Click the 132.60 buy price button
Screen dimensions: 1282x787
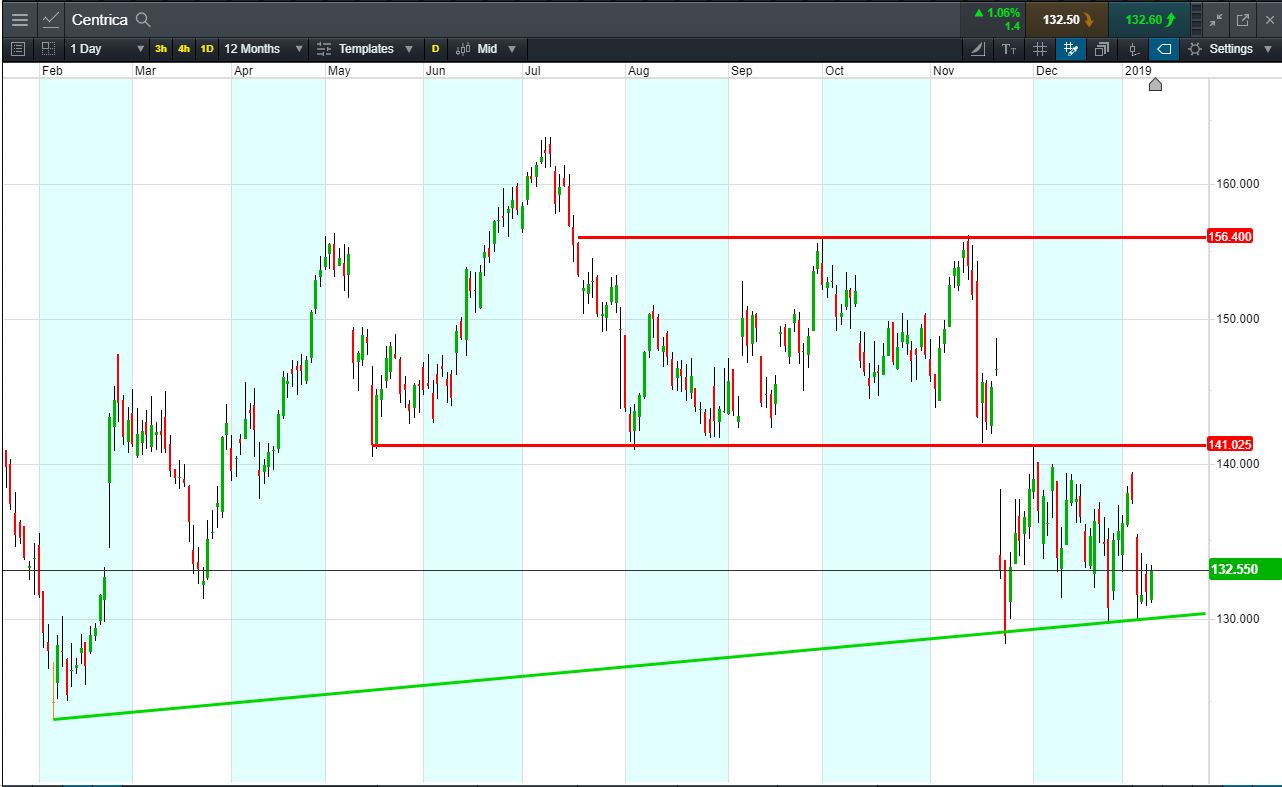coord(1150,19)
